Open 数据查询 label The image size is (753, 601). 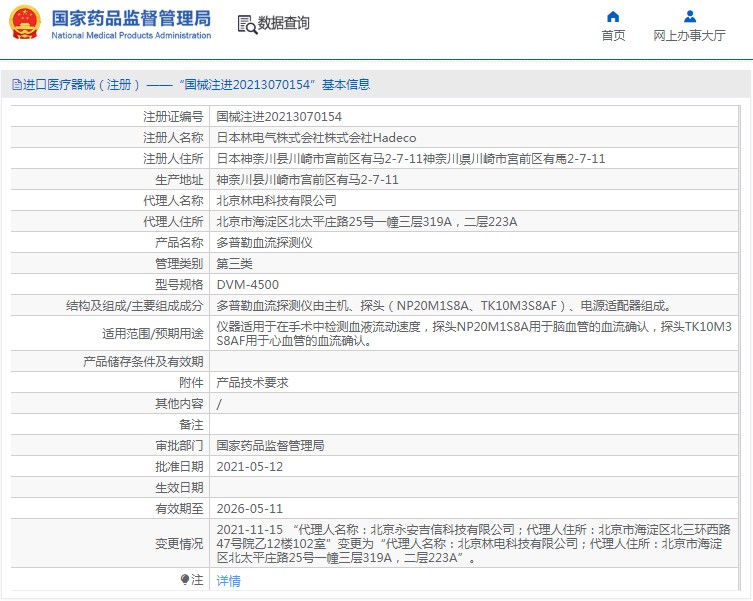pos(283,23)
